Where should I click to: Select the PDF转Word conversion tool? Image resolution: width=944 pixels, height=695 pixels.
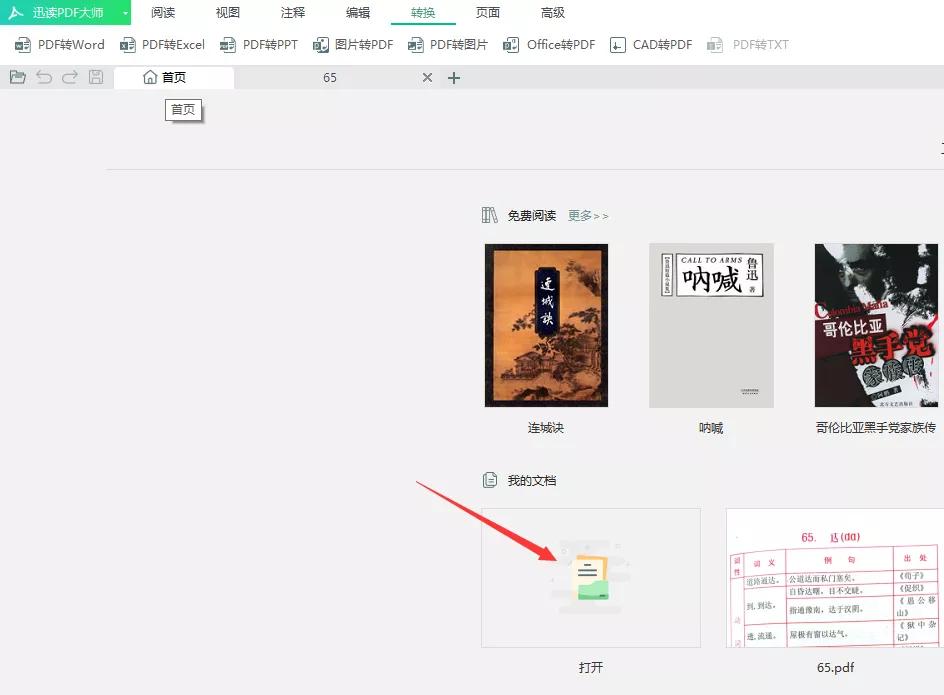pyautogui.click(x=57, y=44)
